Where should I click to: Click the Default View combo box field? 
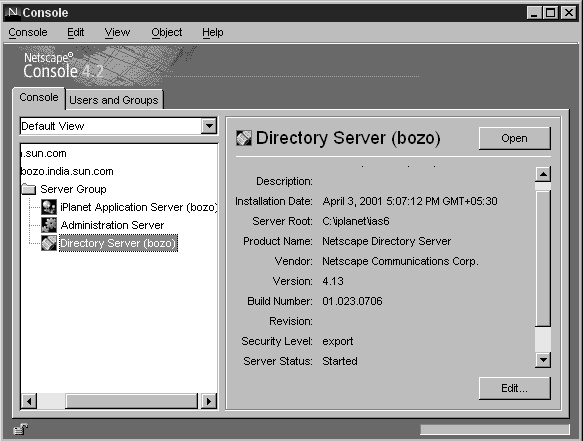pos(119,126)
